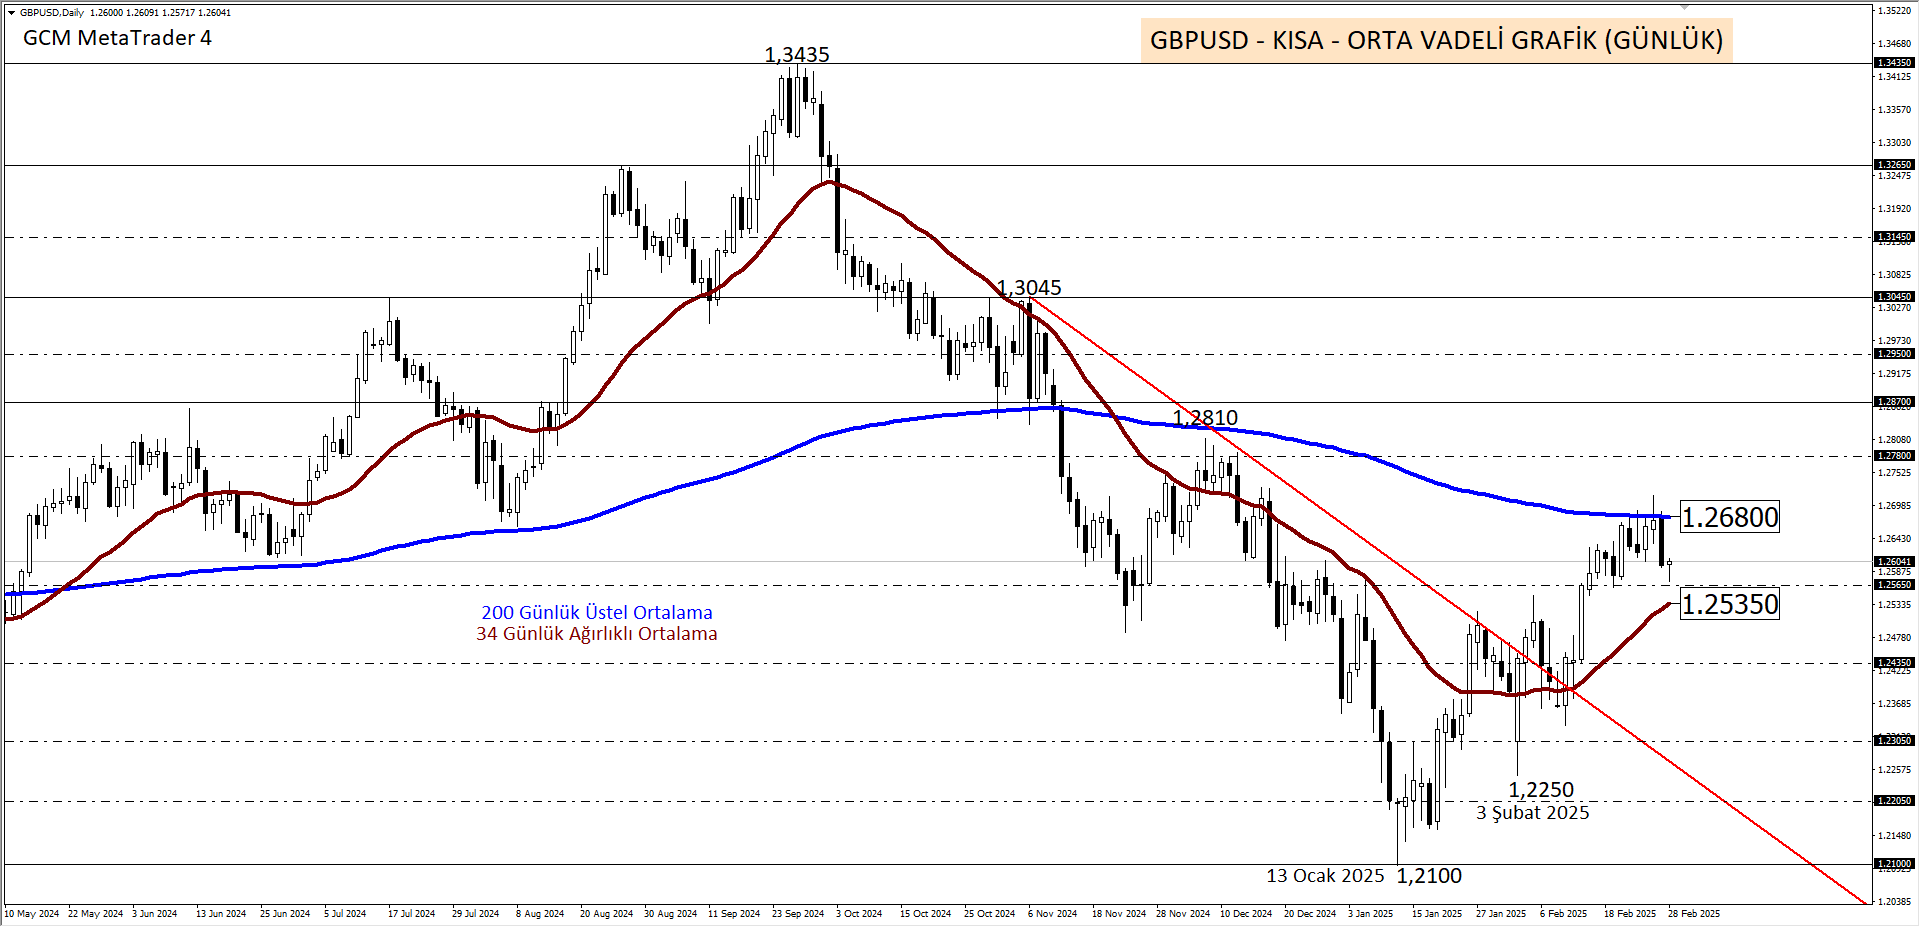The image size is (1920, 927).
Task: Click the 1.29500 price tag on the axis
Action: [x=1894, y=354]
